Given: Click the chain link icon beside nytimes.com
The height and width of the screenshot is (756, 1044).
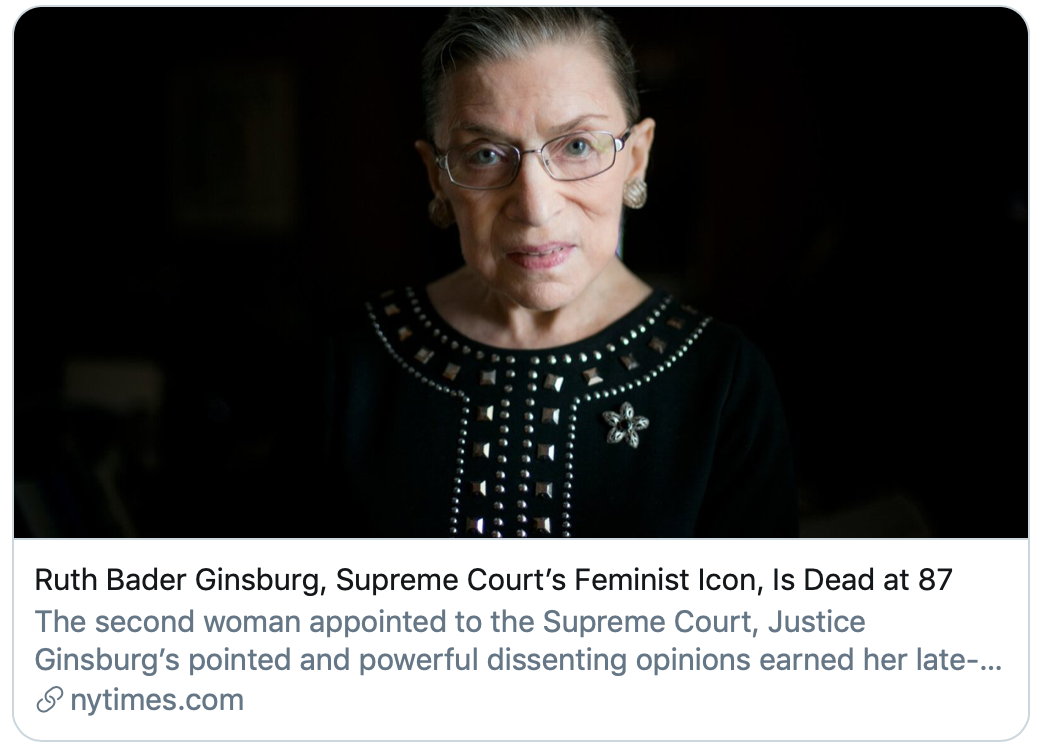Looking at the screenshot, I should tap(49, 699).
